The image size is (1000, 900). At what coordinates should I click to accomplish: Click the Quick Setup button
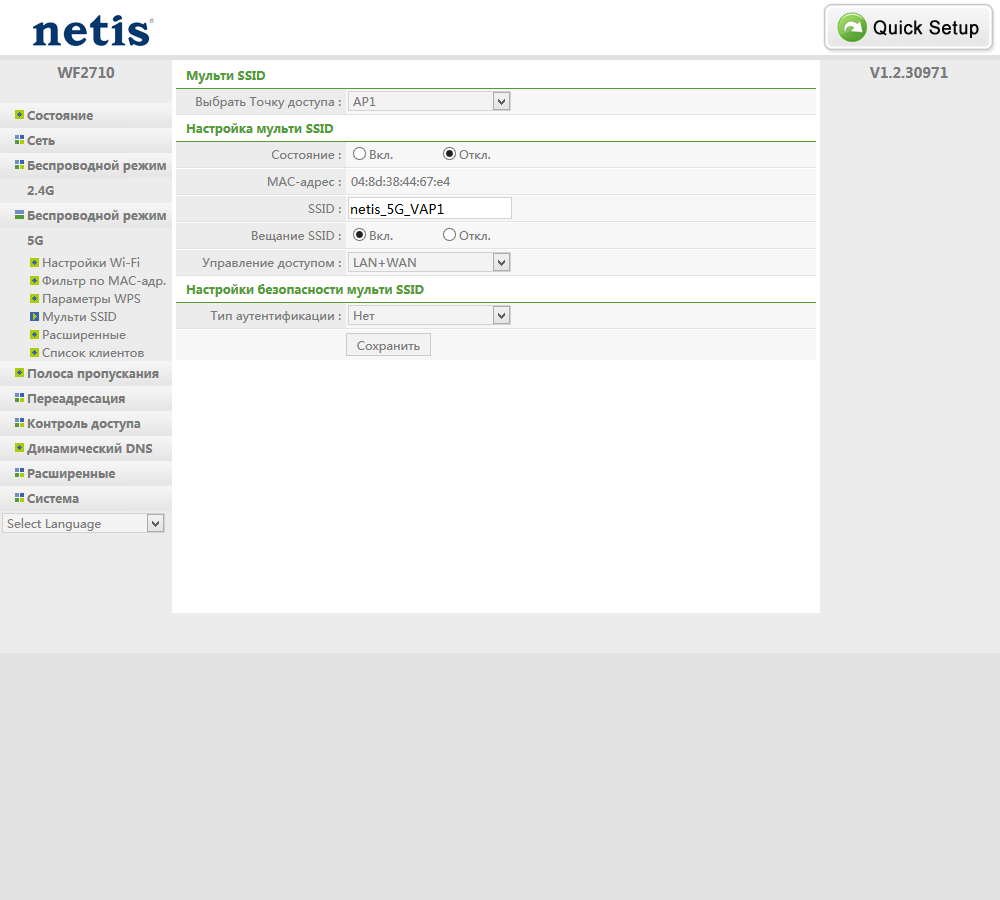[x=909, y=27]
